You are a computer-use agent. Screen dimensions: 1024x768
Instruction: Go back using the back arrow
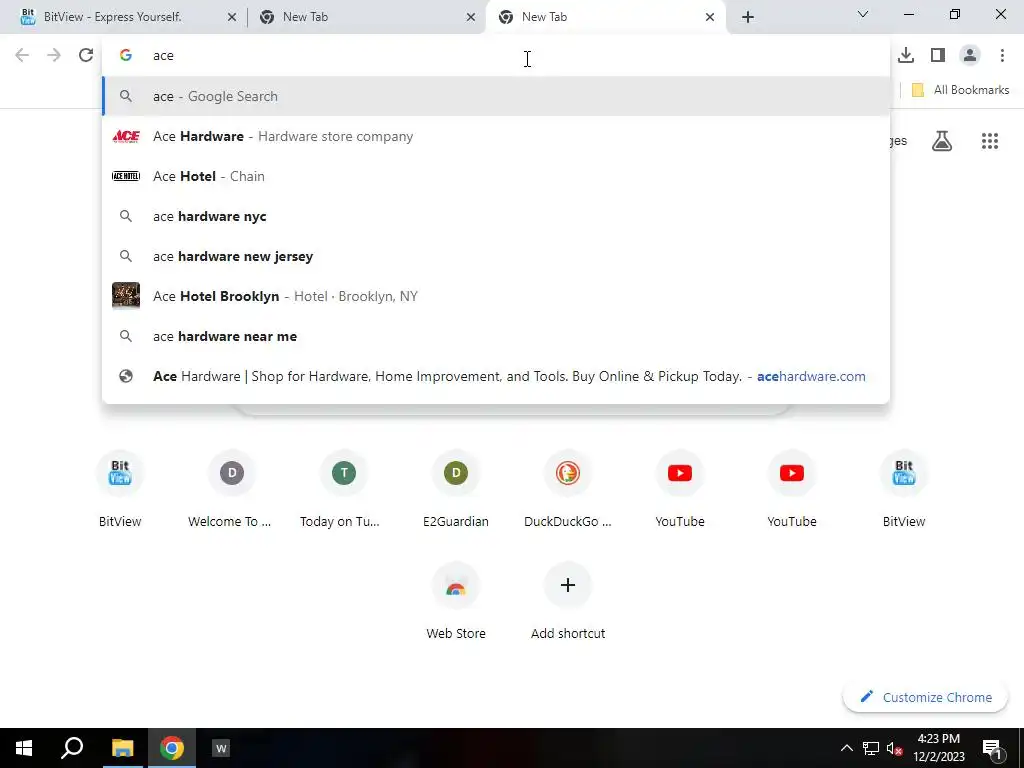click(22, 56)
